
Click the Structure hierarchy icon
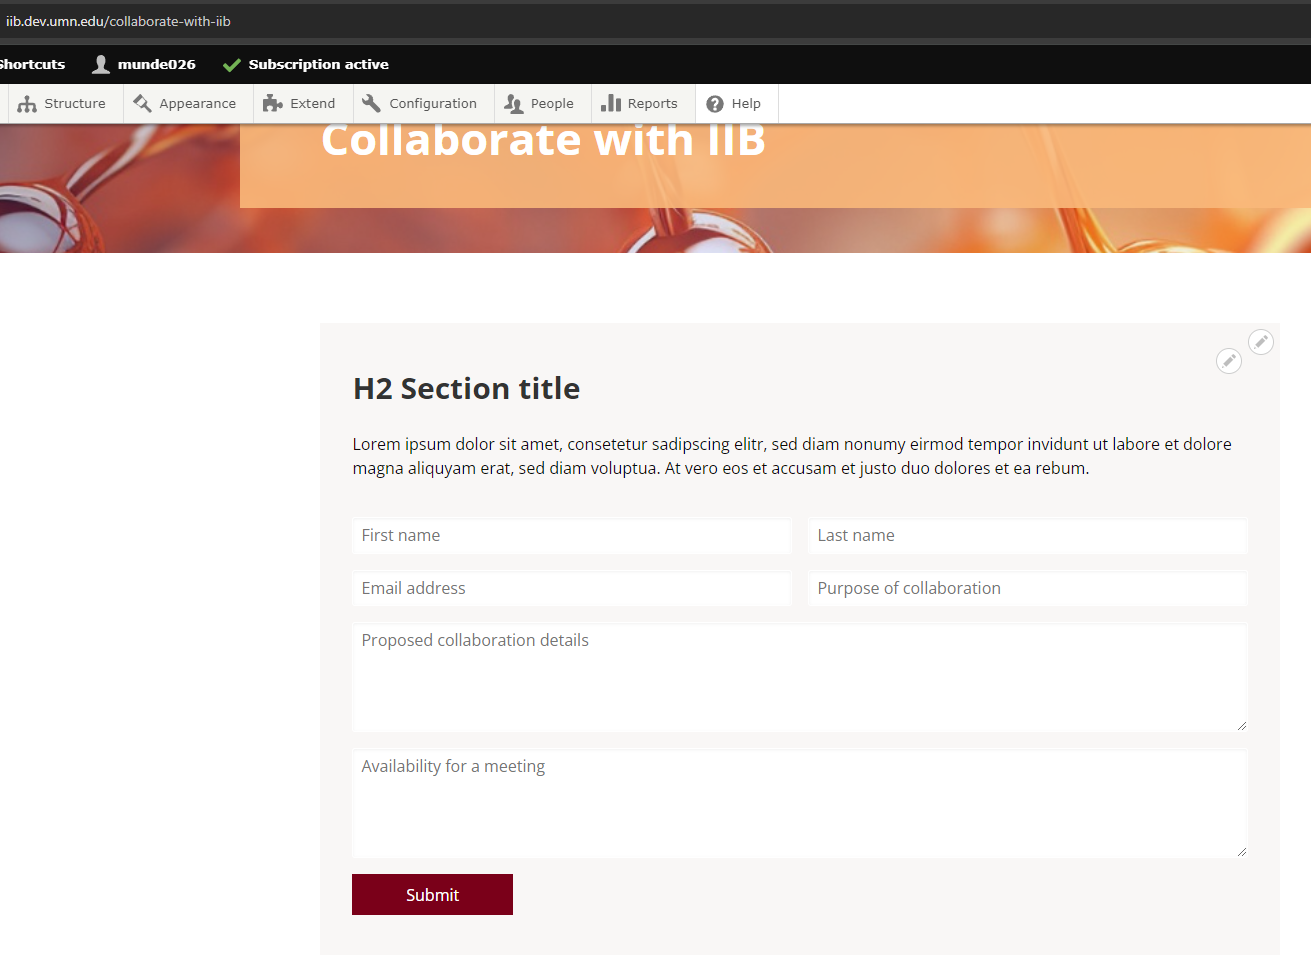[x=27, y=104]
